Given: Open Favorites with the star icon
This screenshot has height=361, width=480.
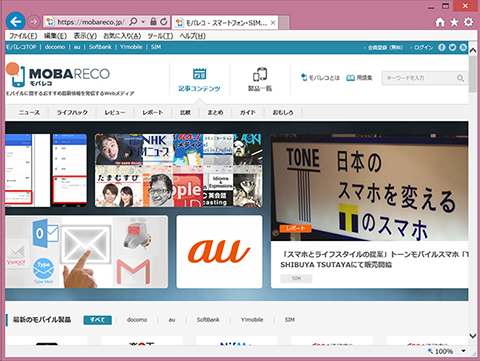Looking at the screenshot, I should tap(454, 22).
